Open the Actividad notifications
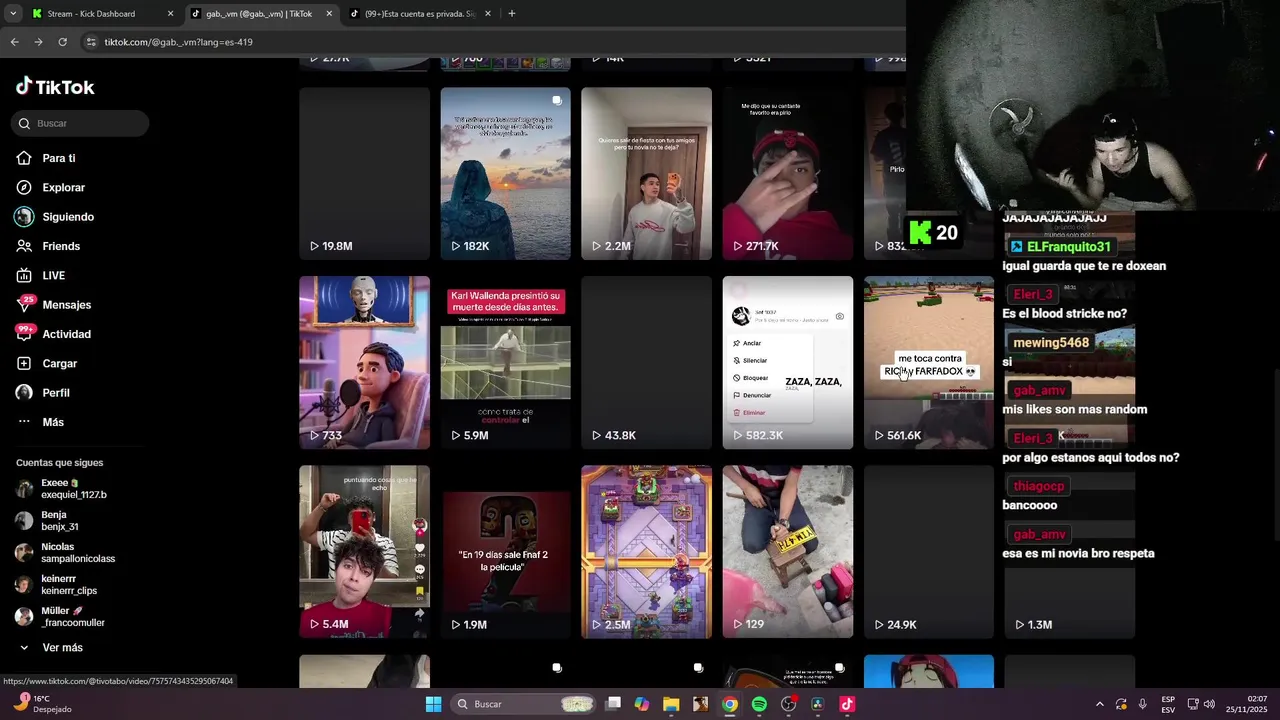This screenshot has width=1280, height=720. [54, 334]
